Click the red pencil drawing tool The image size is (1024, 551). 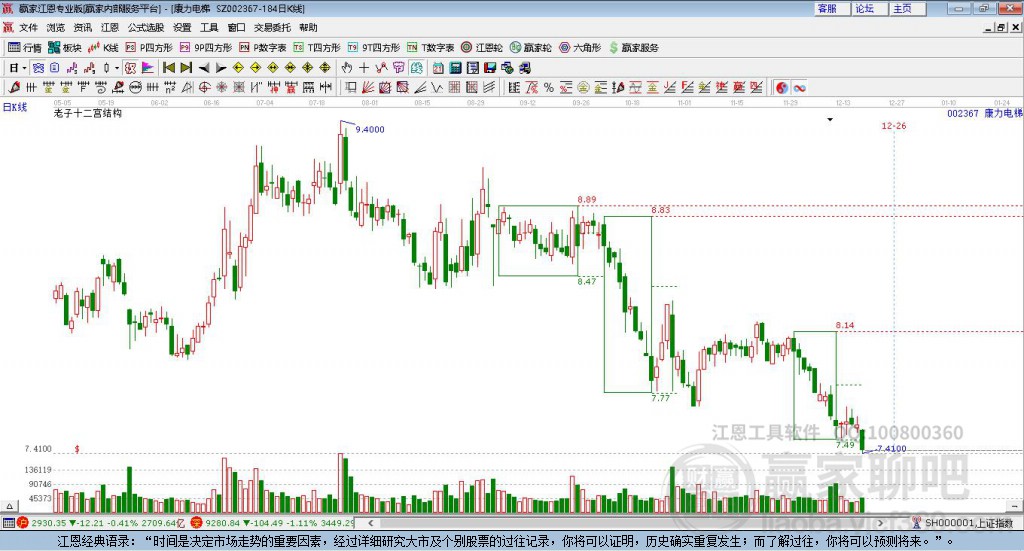pyautogui.click(x=14, y=87)
